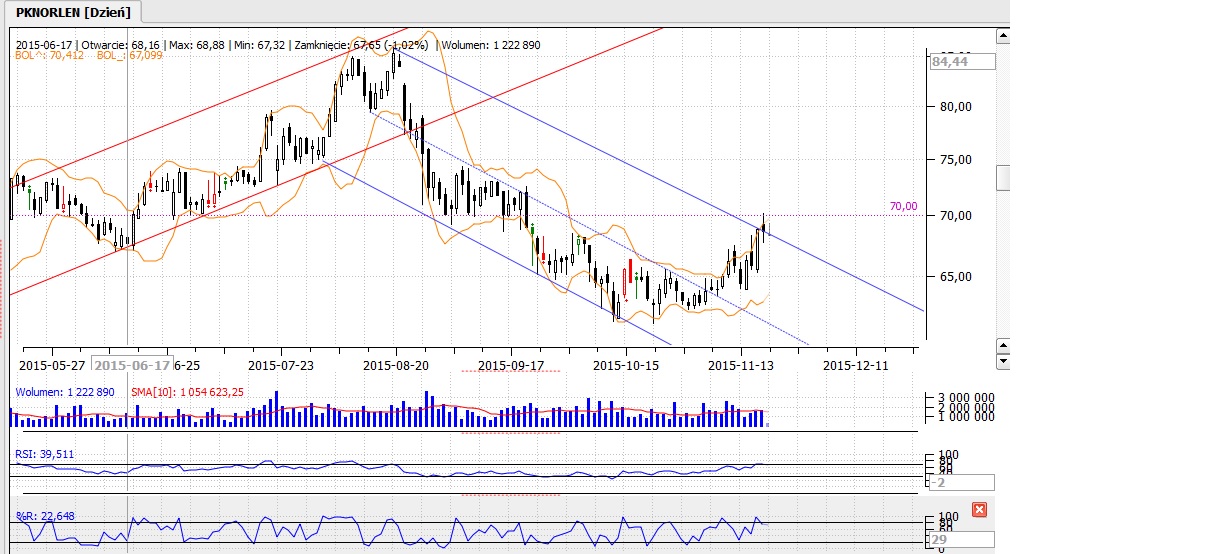Click the up arrow just above bottom scroll arrow

coord(1003,345)
